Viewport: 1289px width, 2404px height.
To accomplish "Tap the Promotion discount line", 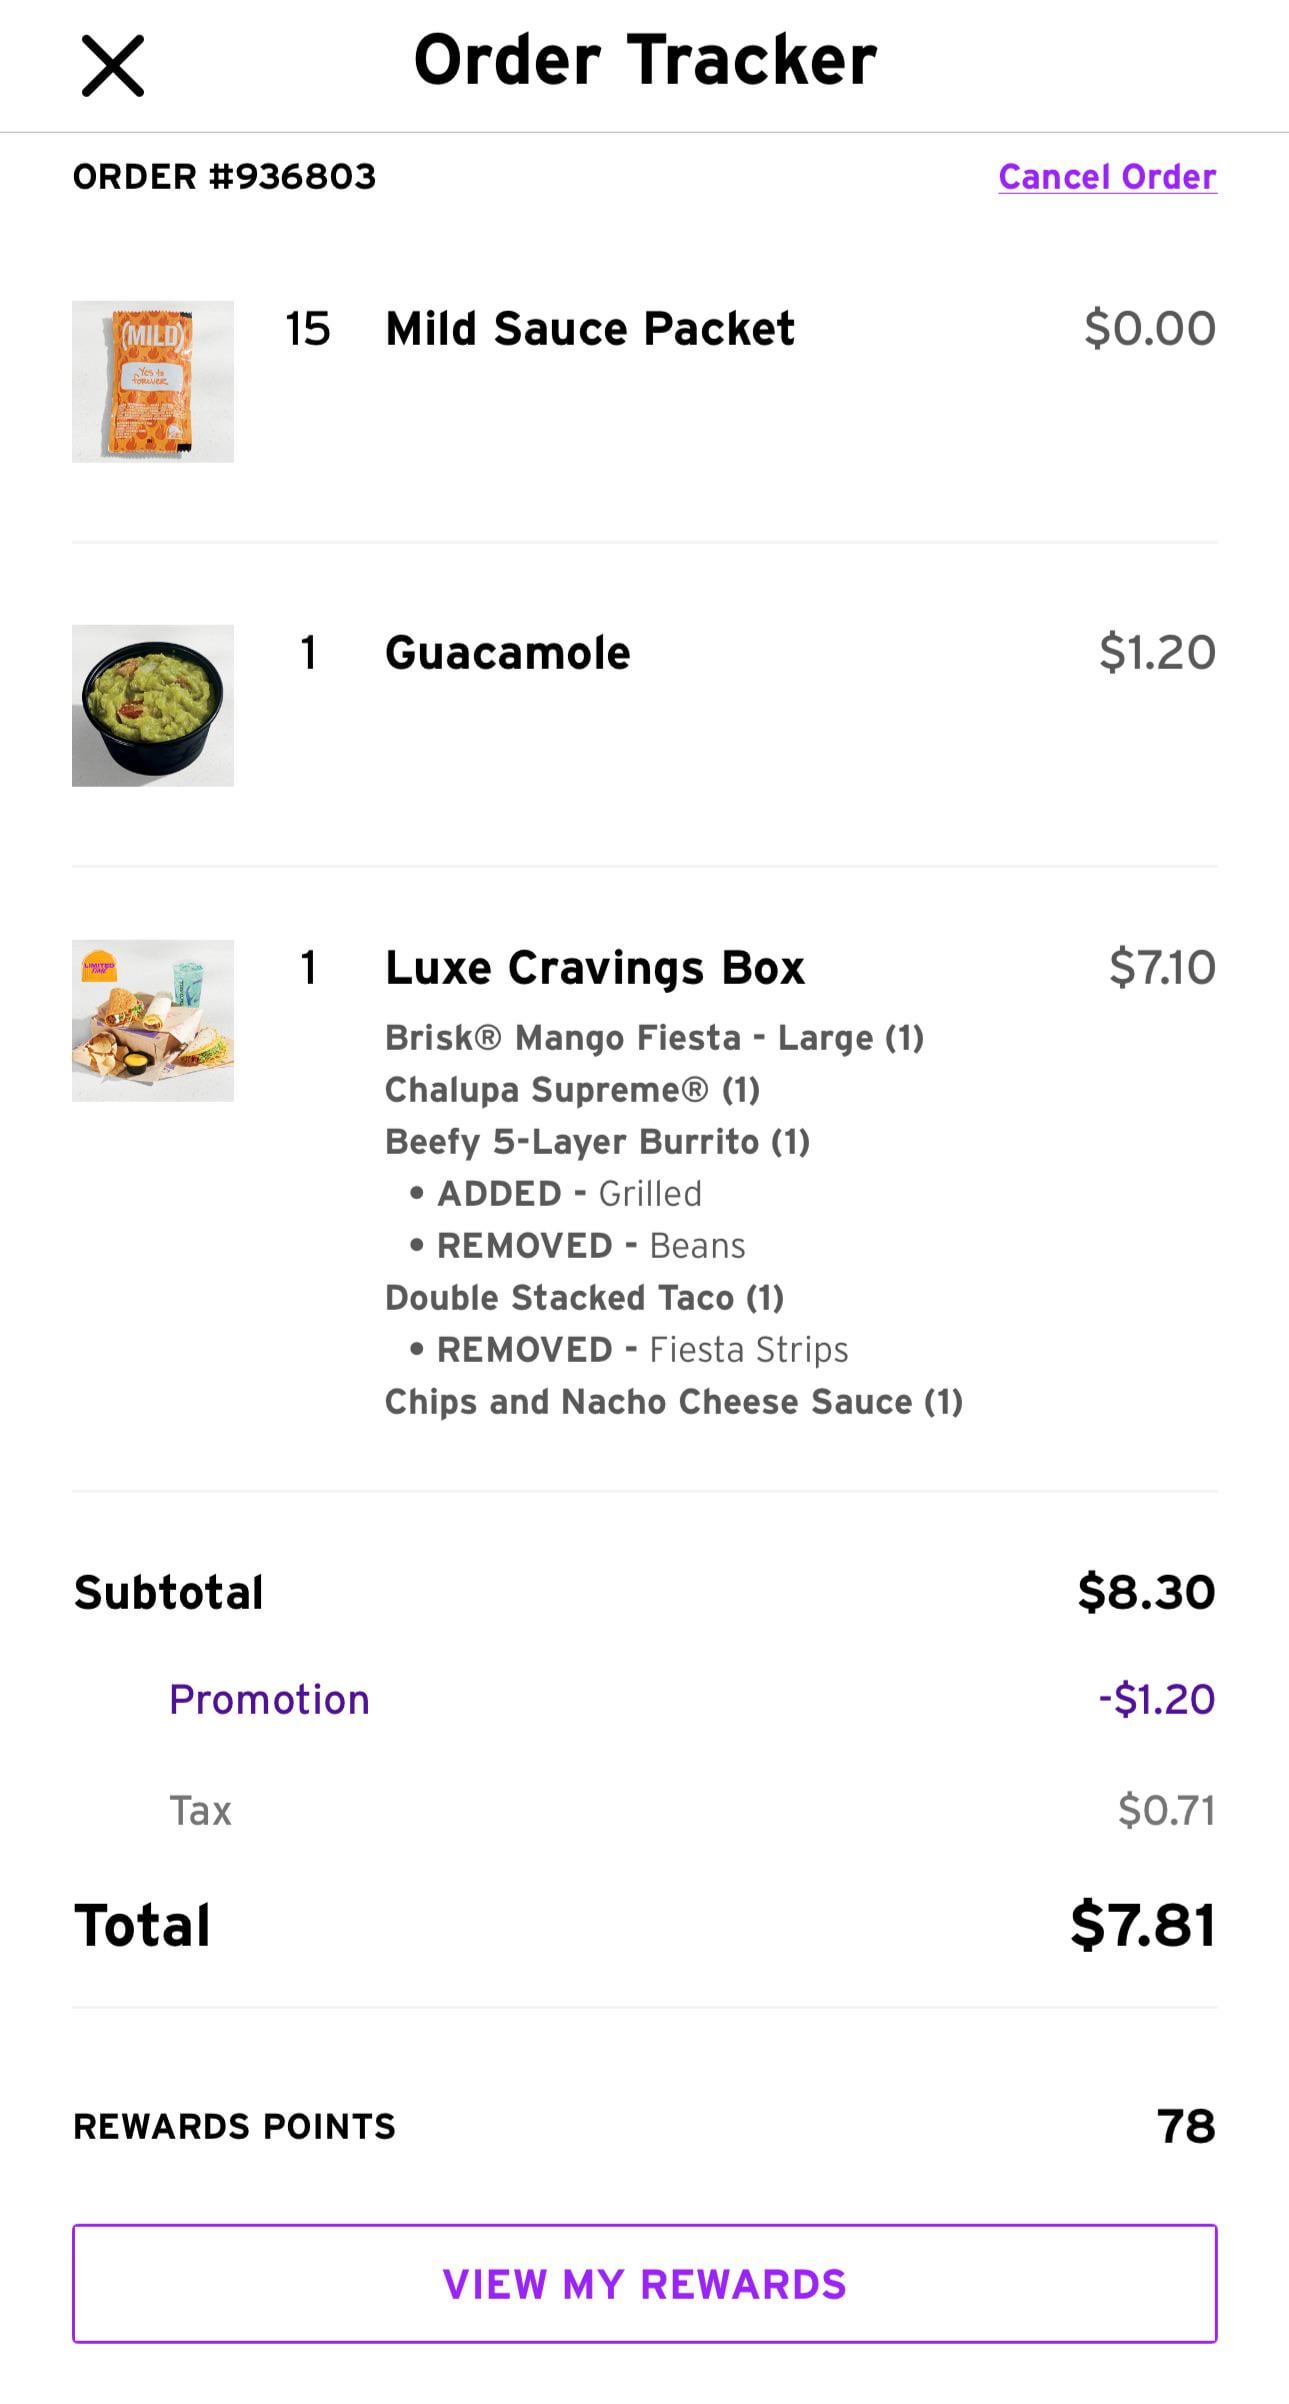I will (x=269, y=1700).
